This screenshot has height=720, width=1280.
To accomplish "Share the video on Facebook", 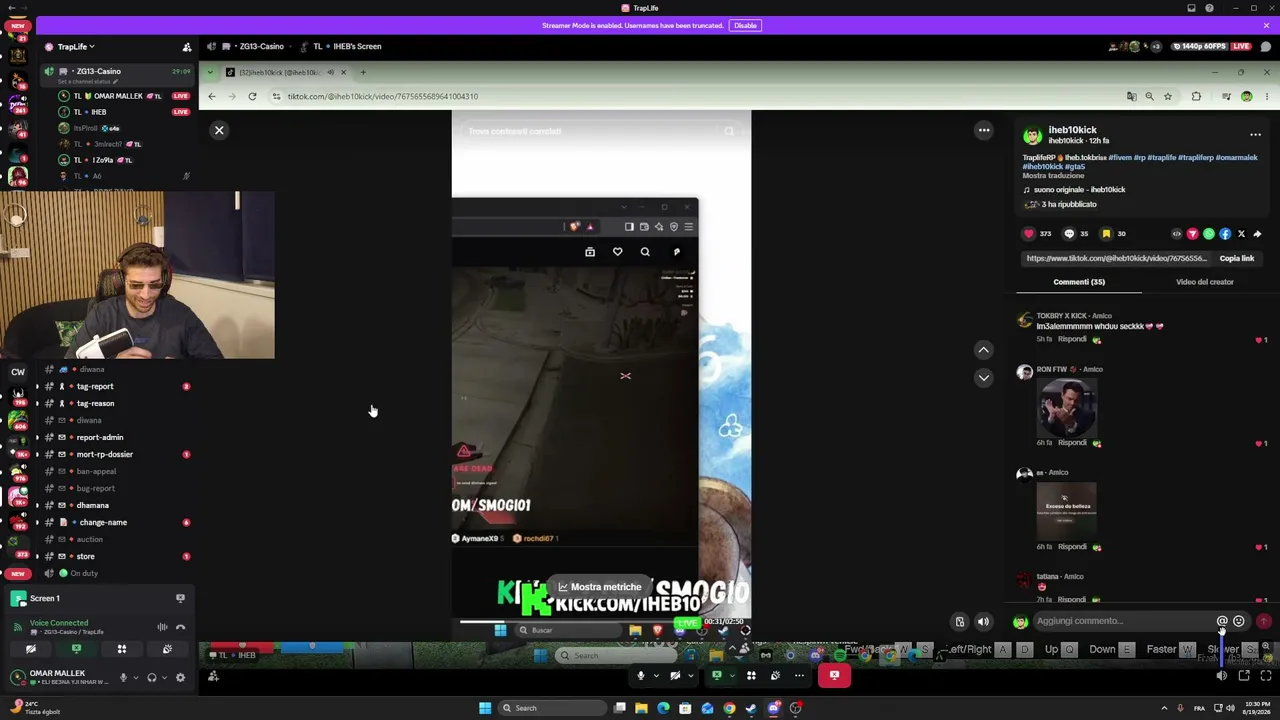I will [x=1225, y=234].
